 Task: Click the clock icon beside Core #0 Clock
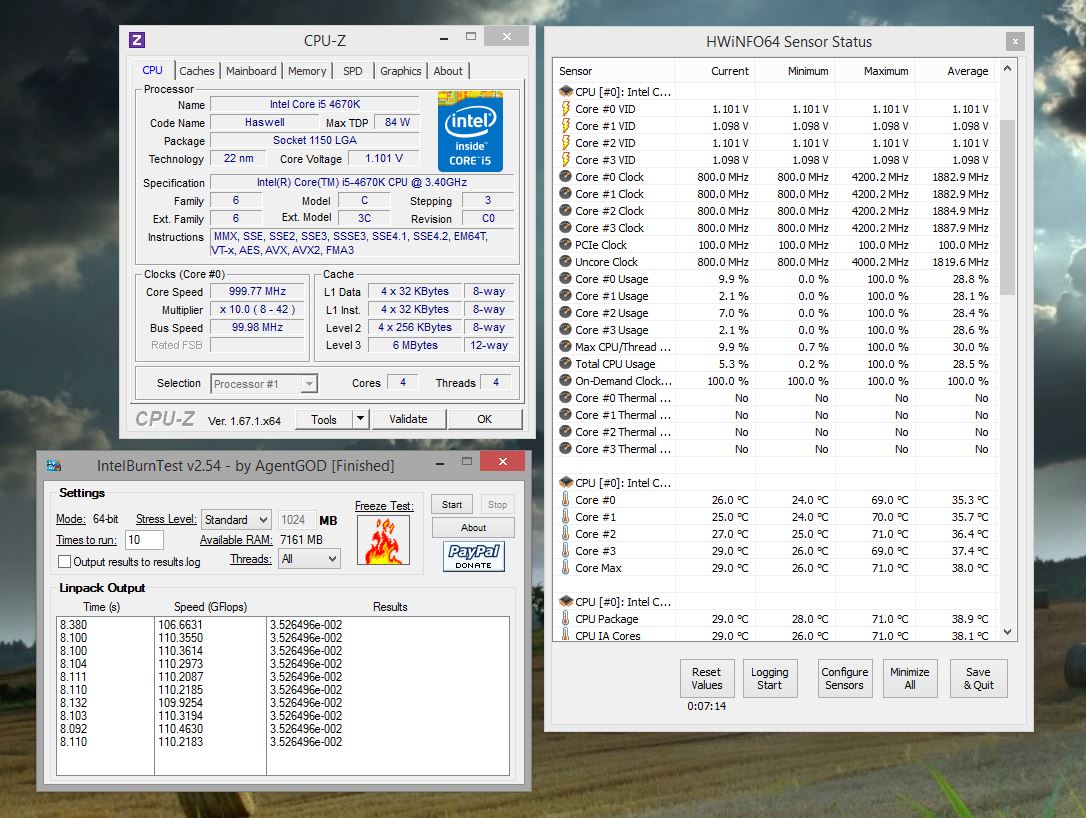coord(565,177)
